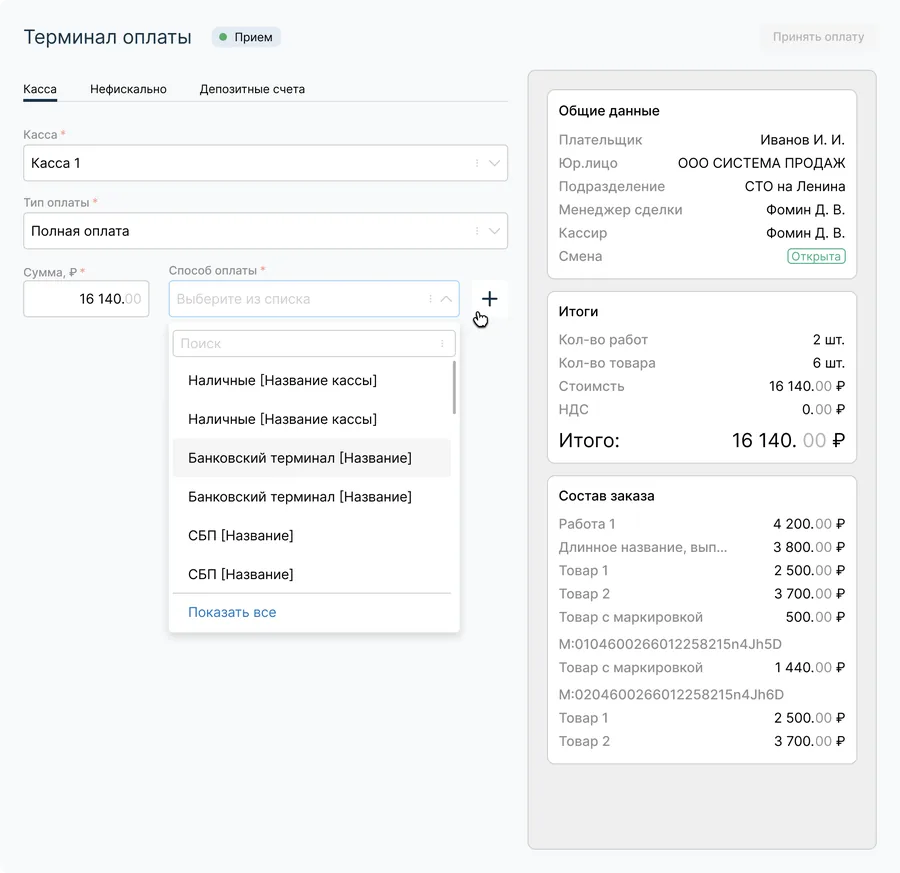Select second Наличные [Название кассы] option

tap(312, 419)
